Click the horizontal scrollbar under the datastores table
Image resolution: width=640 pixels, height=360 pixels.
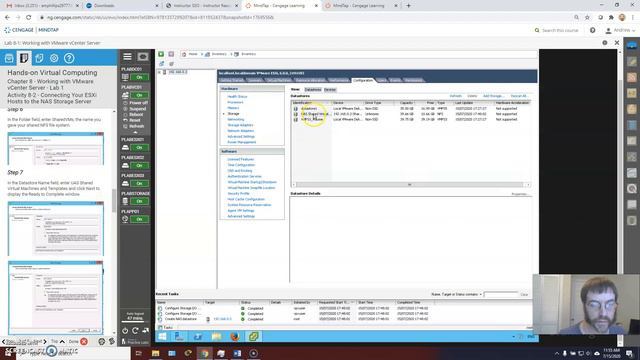(410, 185)
